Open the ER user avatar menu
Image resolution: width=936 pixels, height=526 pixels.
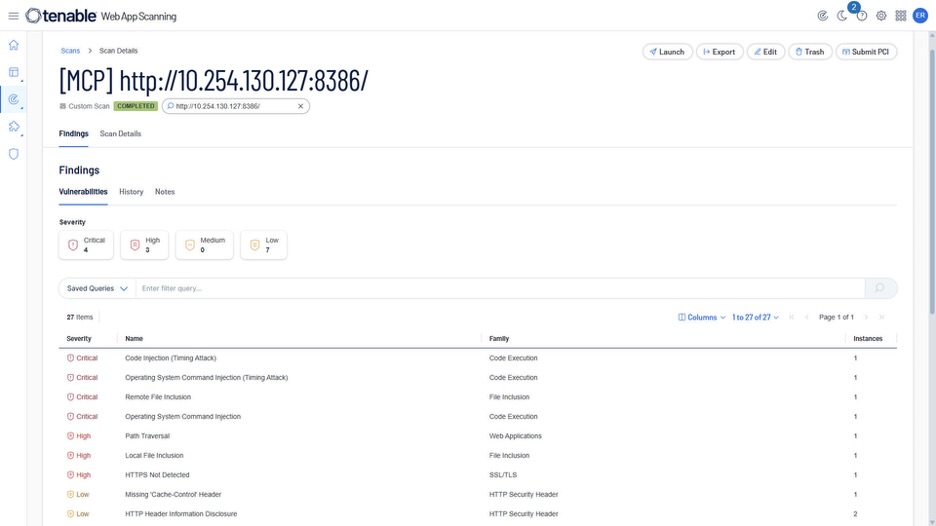(920, 16)
